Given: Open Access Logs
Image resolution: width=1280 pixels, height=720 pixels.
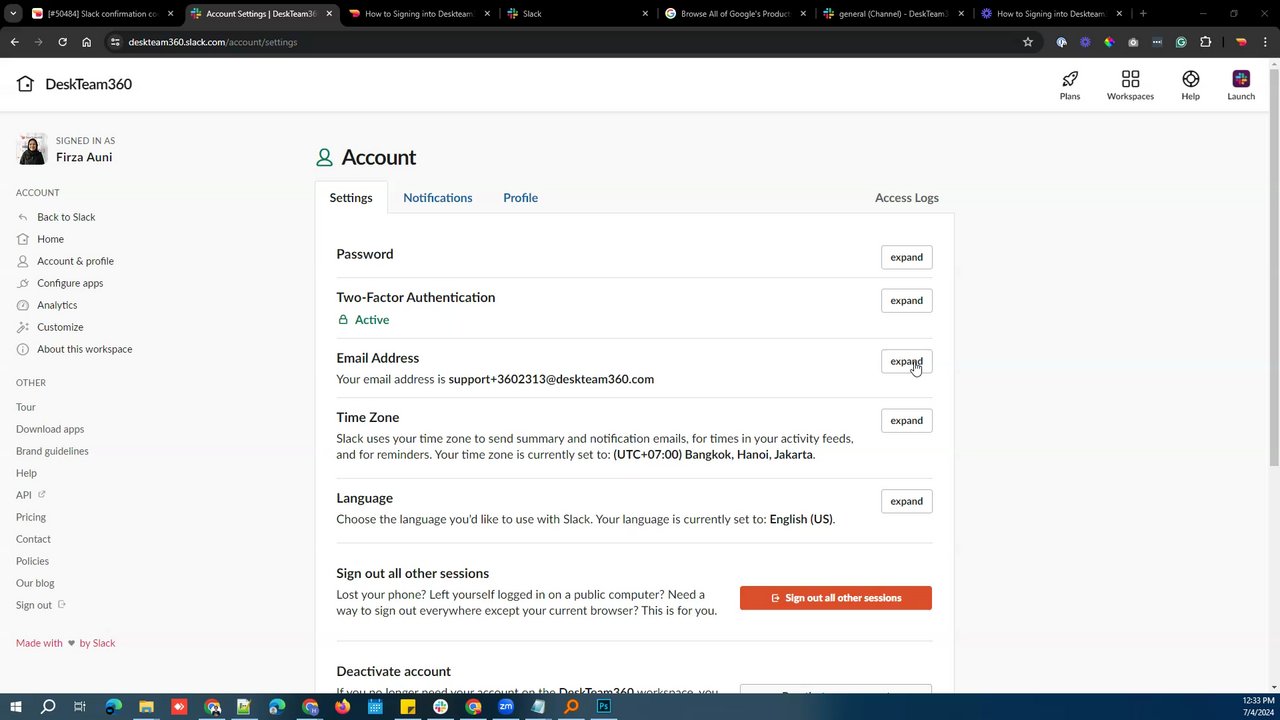Looking at the screenshot, I should click(907, 198).
